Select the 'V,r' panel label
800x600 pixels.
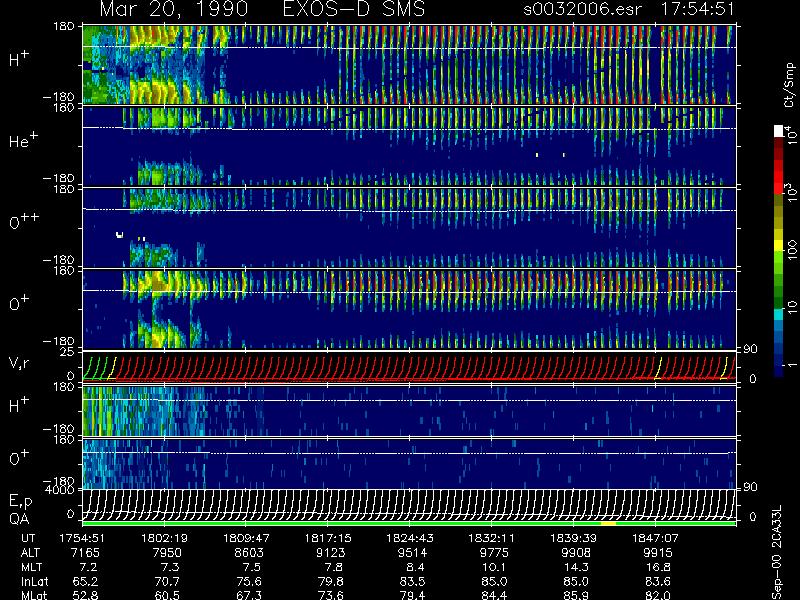coord(19,363)
